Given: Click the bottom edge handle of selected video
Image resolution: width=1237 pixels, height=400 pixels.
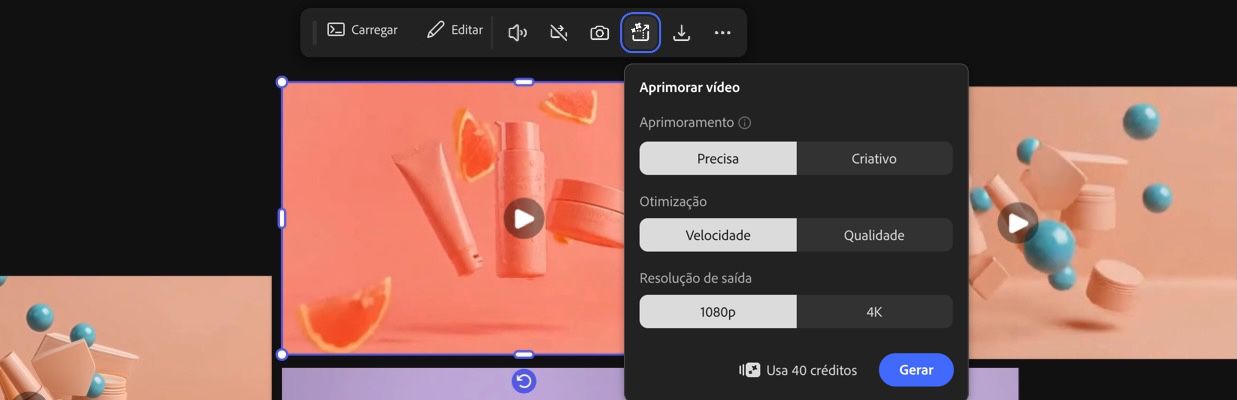Looking at the screenshot, I should tap(523, 354).
